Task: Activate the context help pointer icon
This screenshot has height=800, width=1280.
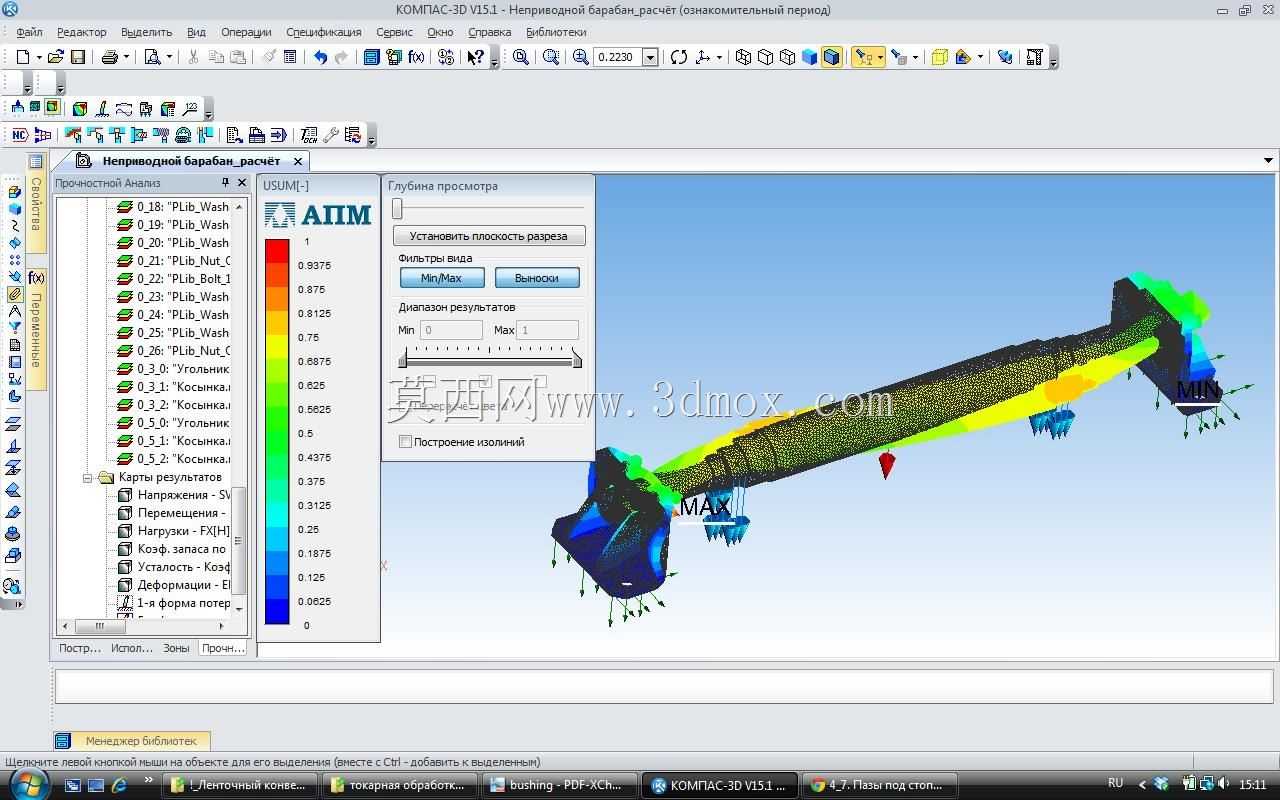Action: [476, 57]
